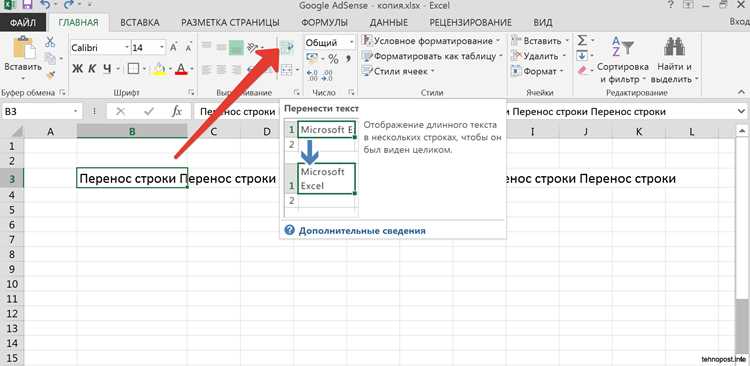Image resolution: width=750 pixels, height=366 pixels.
Task: Click the Fill down arrow icon
Action: tap(582, 55)
